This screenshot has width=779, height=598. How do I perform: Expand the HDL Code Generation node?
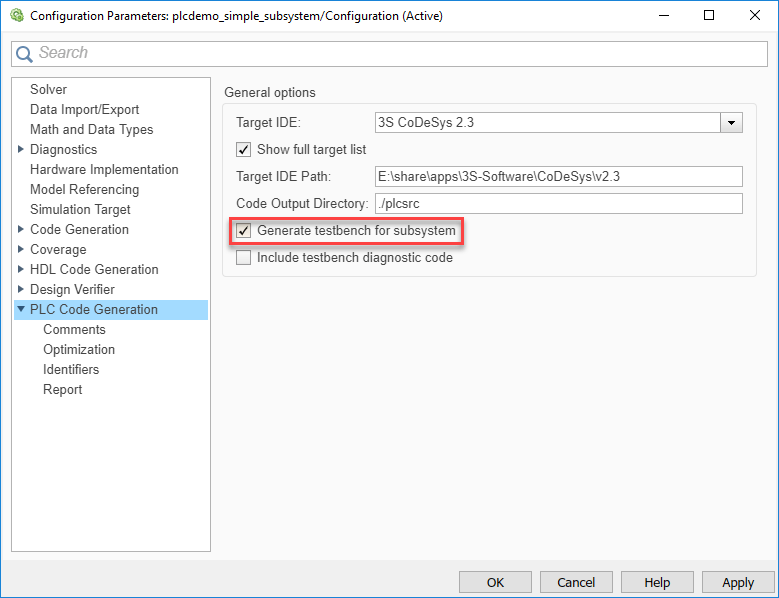coord(21,269)
